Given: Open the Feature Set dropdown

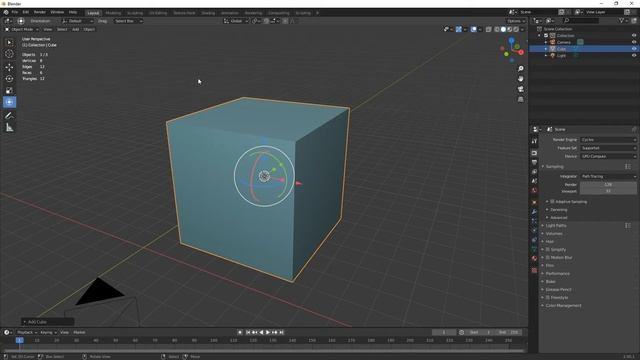Looking at the screenshot, I should pyautogui.click(x=608, y=148).
